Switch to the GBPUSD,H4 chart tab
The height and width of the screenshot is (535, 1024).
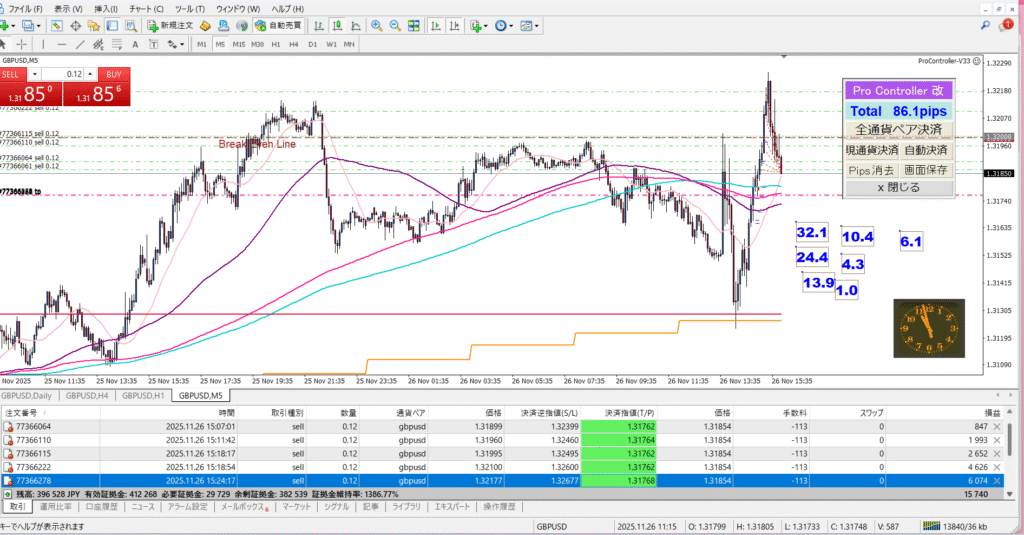[x=89, y=395]
